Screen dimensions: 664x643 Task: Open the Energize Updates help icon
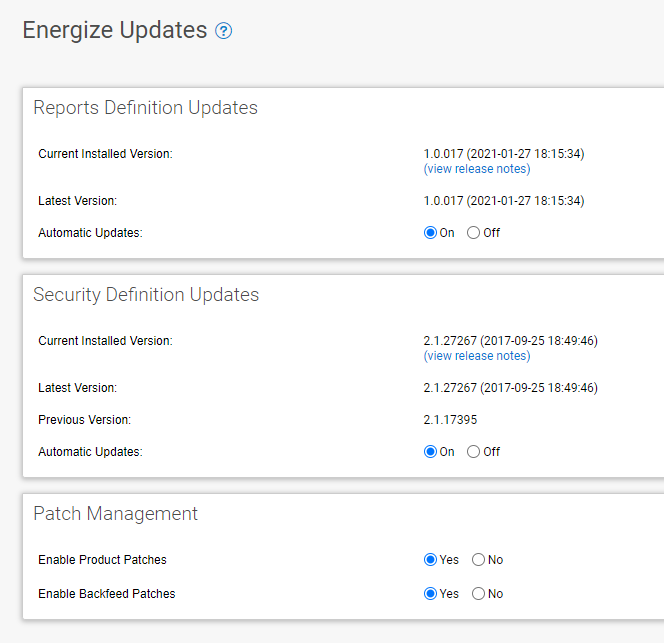coord(223,31)
